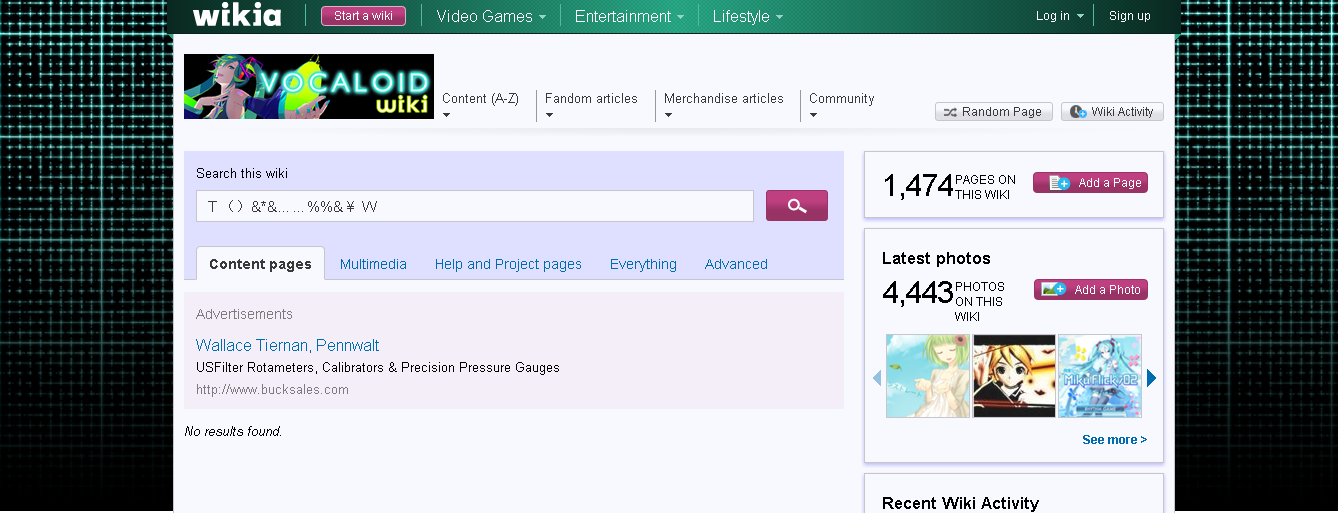Expand the Fandom articles menu
Viewport: 1338px width, 513px height.
pos(591,105)
